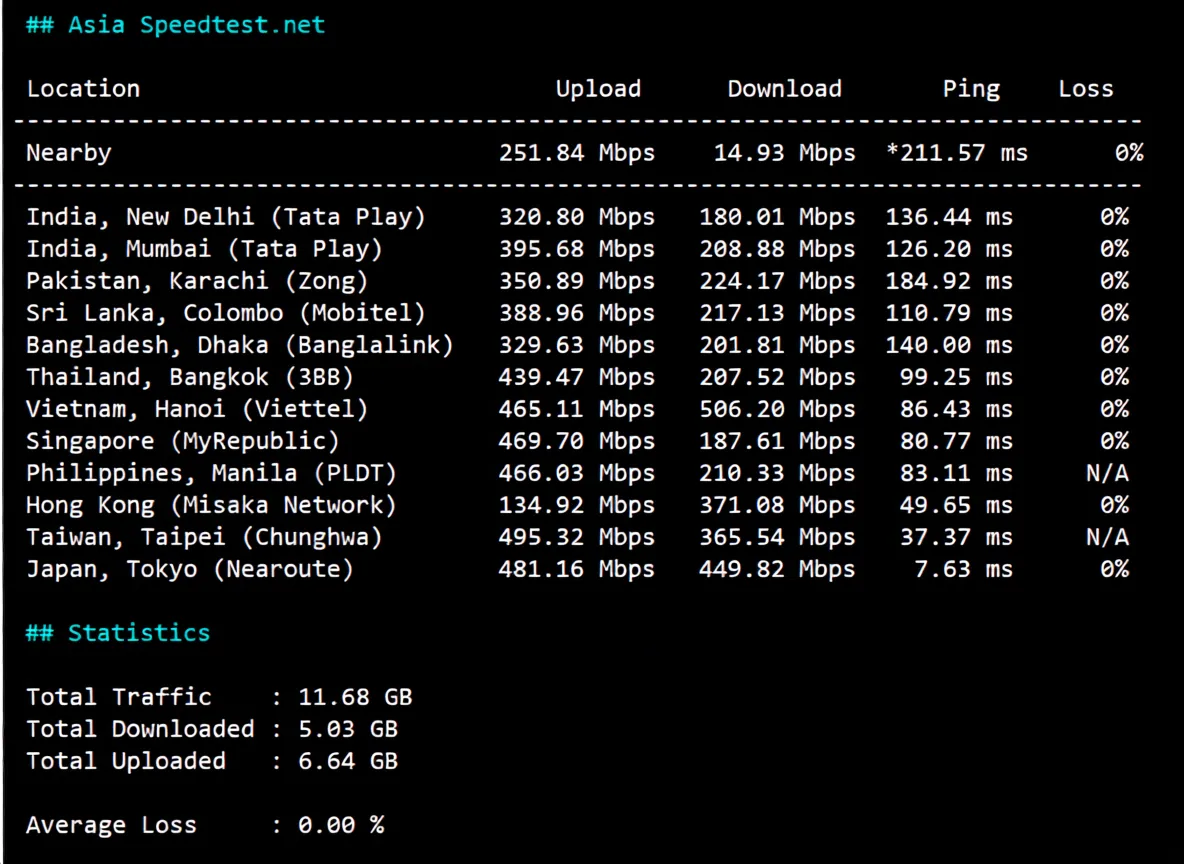Click 'Thailand, Bangkok (3BB)'

coord(190,377)
